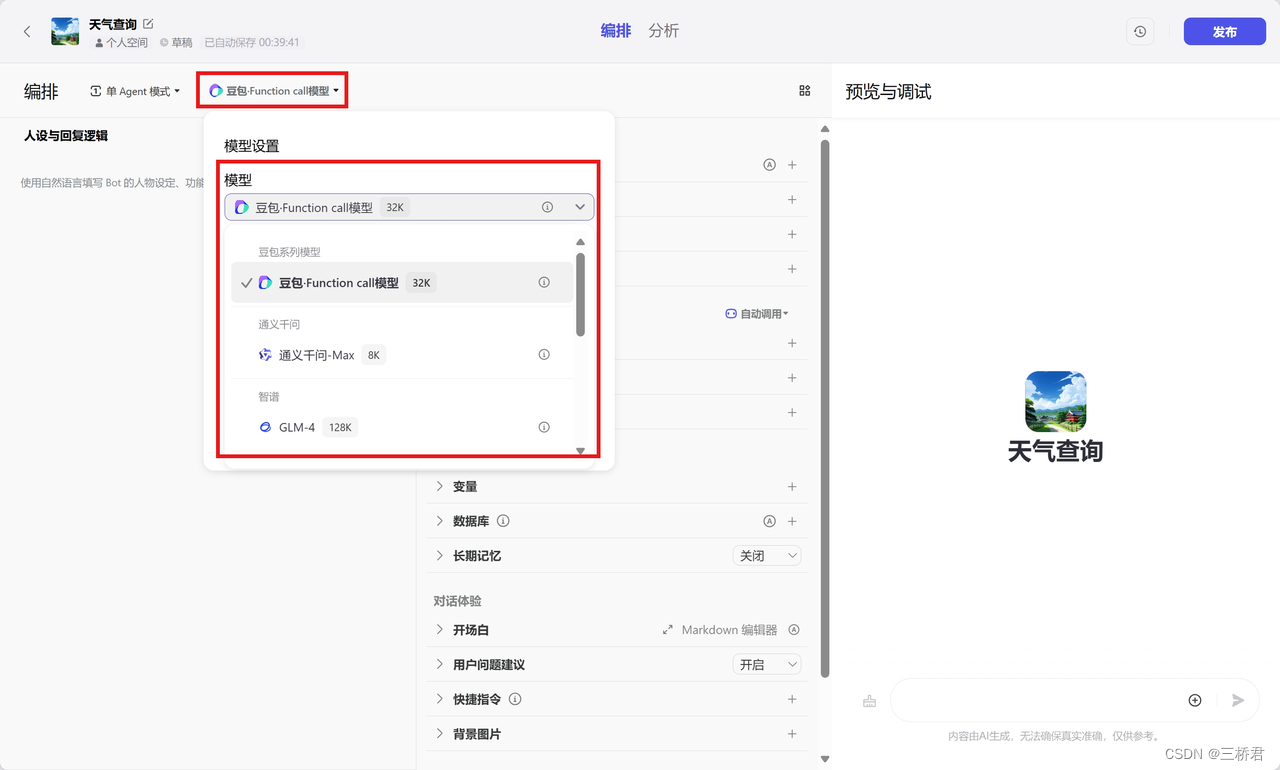Viewport: 1280px width, 770px height.
Task: Show info for 通义千问-Max model
Action: click(544, 355)
